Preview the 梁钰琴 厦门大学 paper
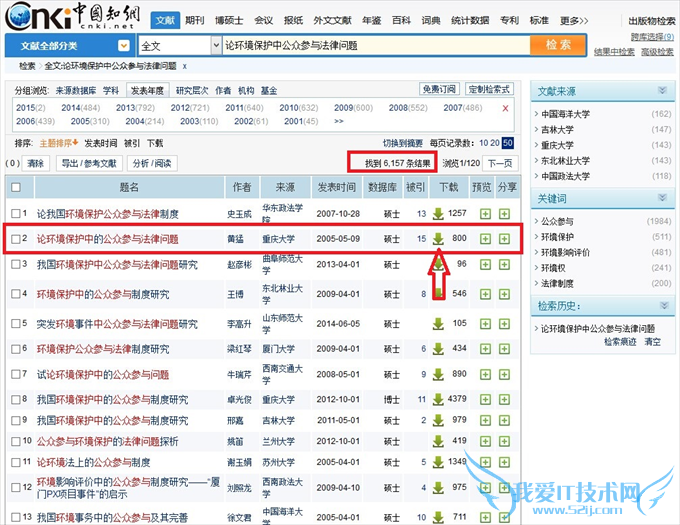Image resolution: width=680 pixels, height=525 pixels. (x=485, y=349)
